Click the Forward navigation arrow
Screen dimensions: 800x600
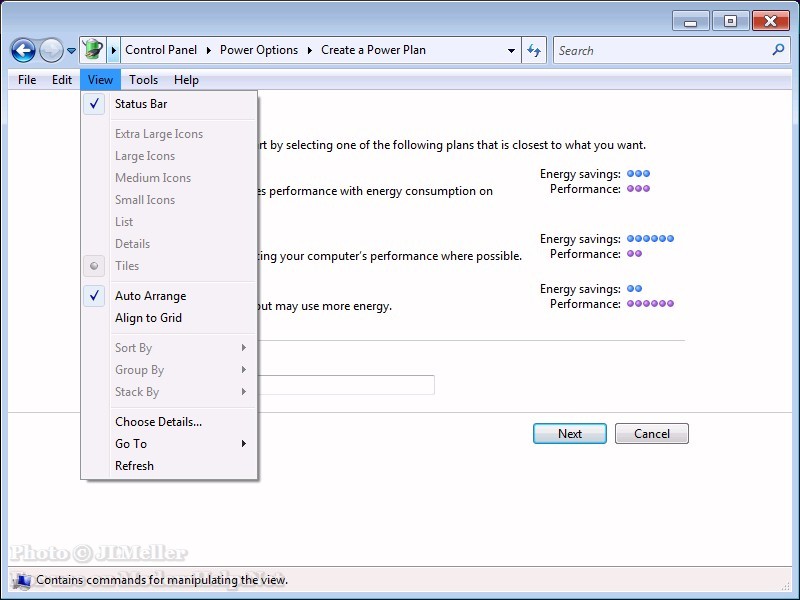[x=51, y=51]
